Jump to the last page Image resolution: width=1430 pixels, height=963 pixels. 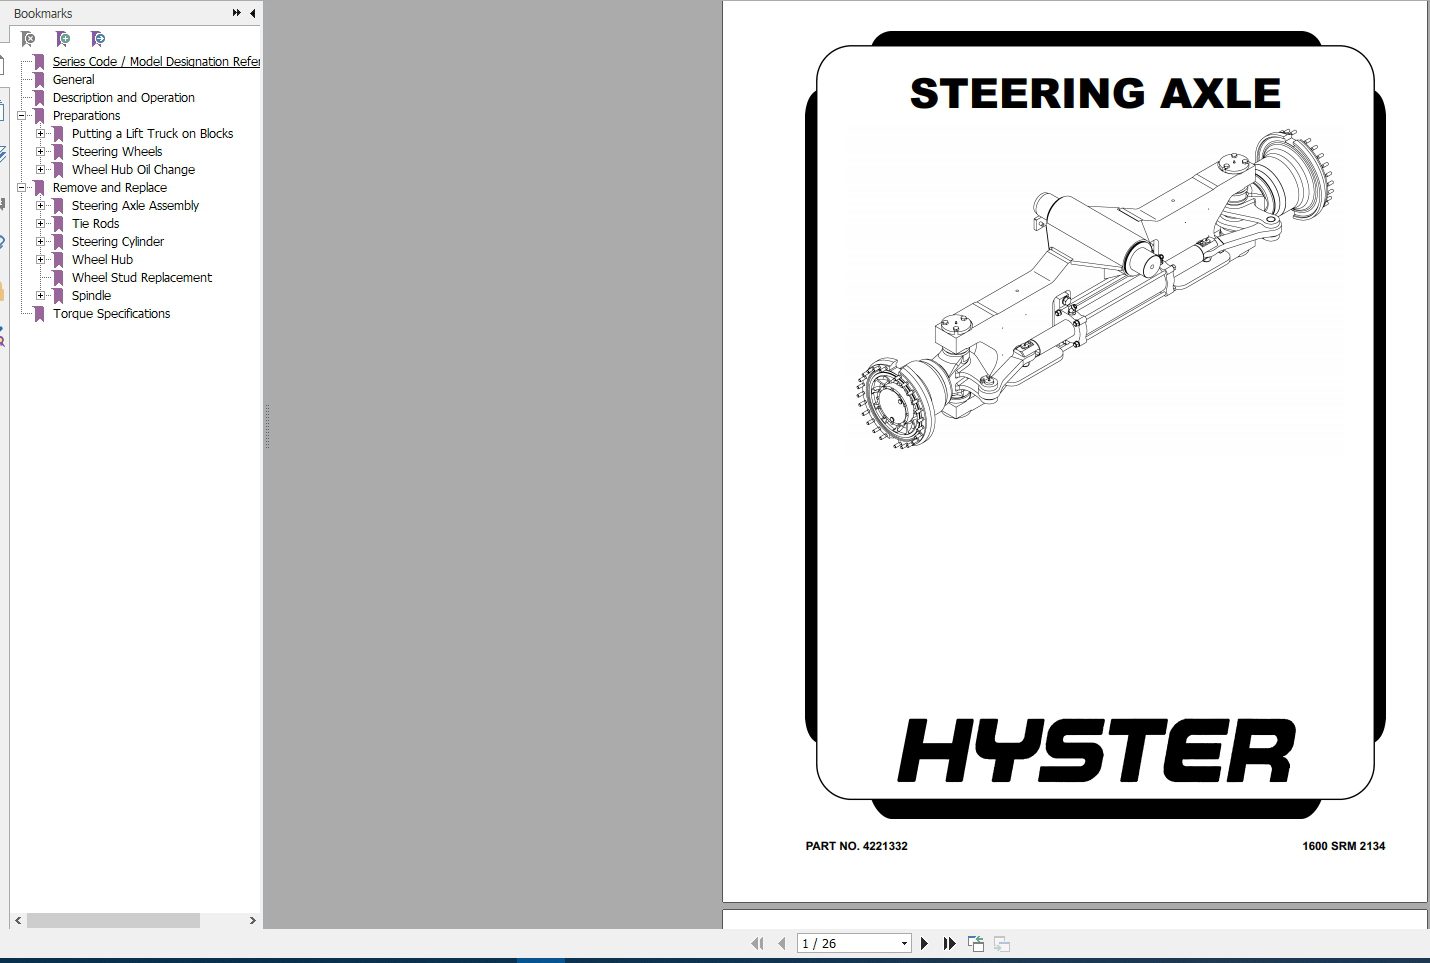(x=949, y=943)
